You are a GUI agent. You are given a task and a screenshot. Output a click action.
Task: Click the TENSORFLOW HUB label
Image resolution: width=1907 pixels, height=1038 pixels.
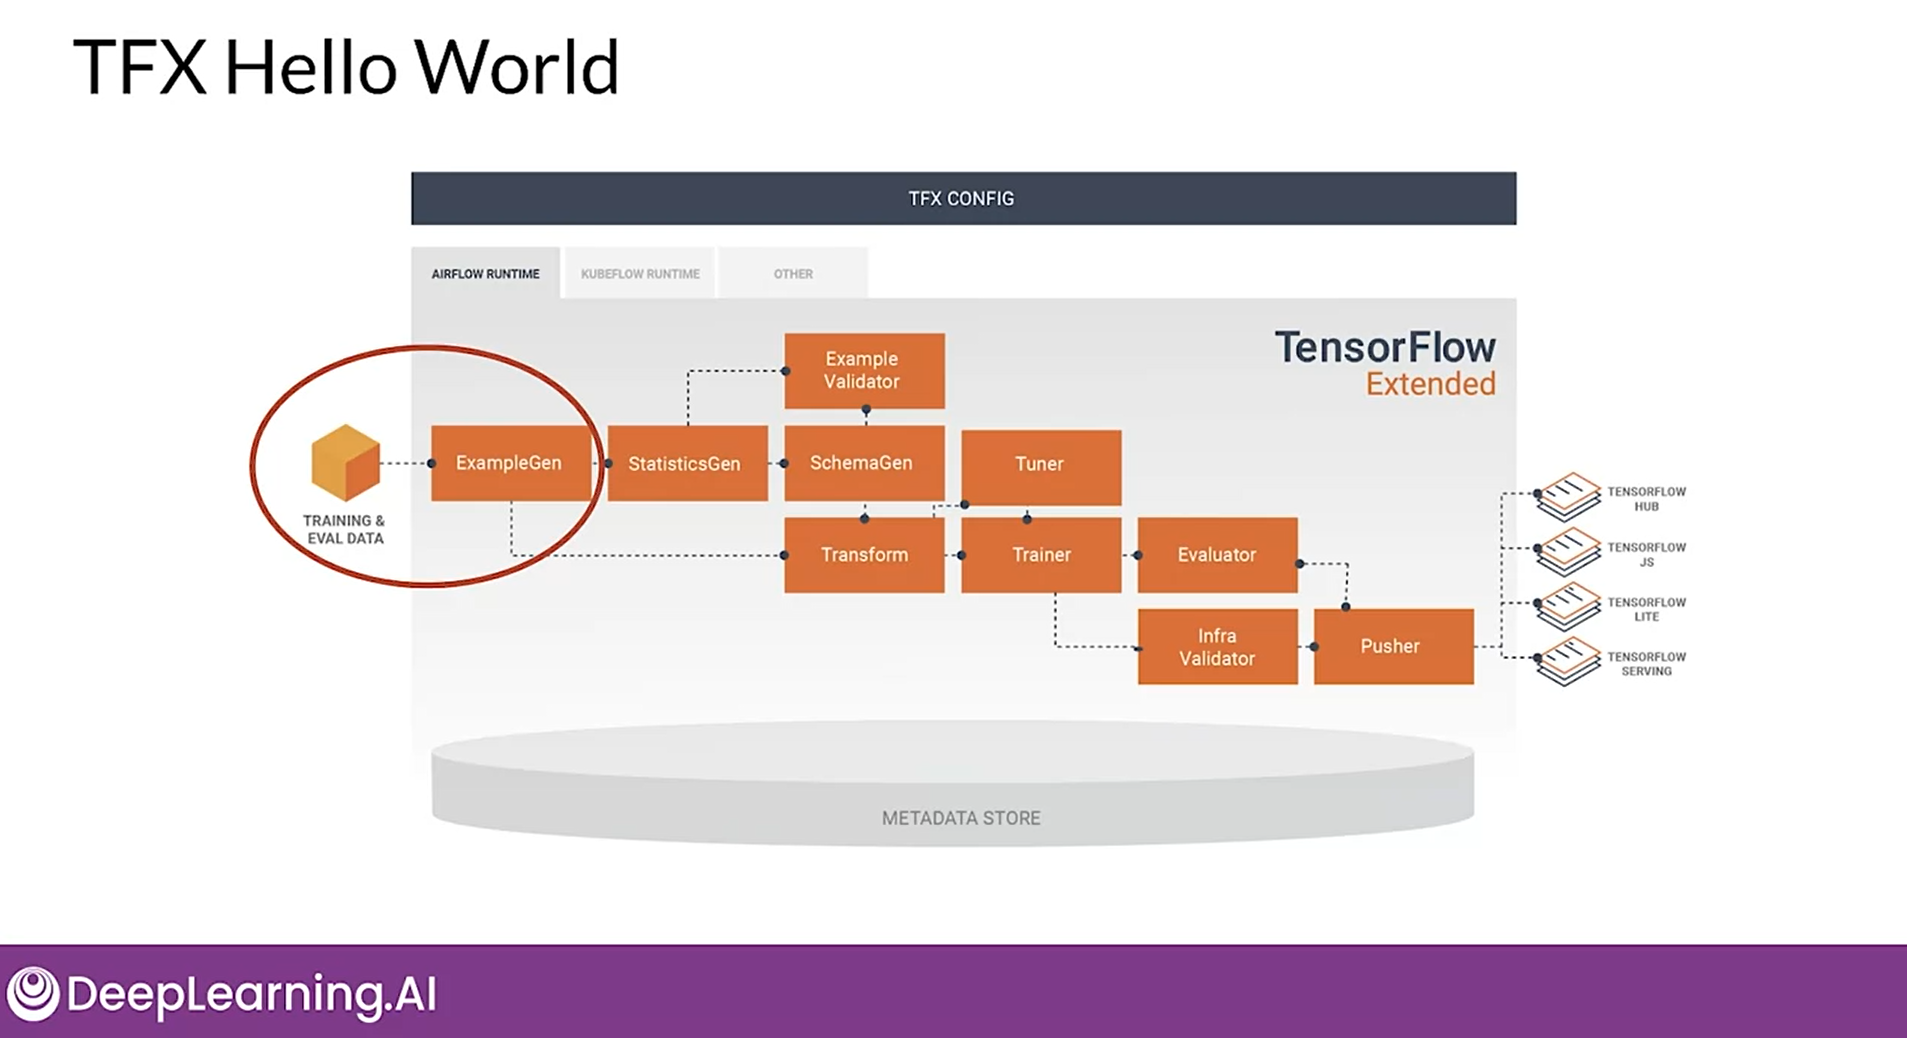(1646, 499)
